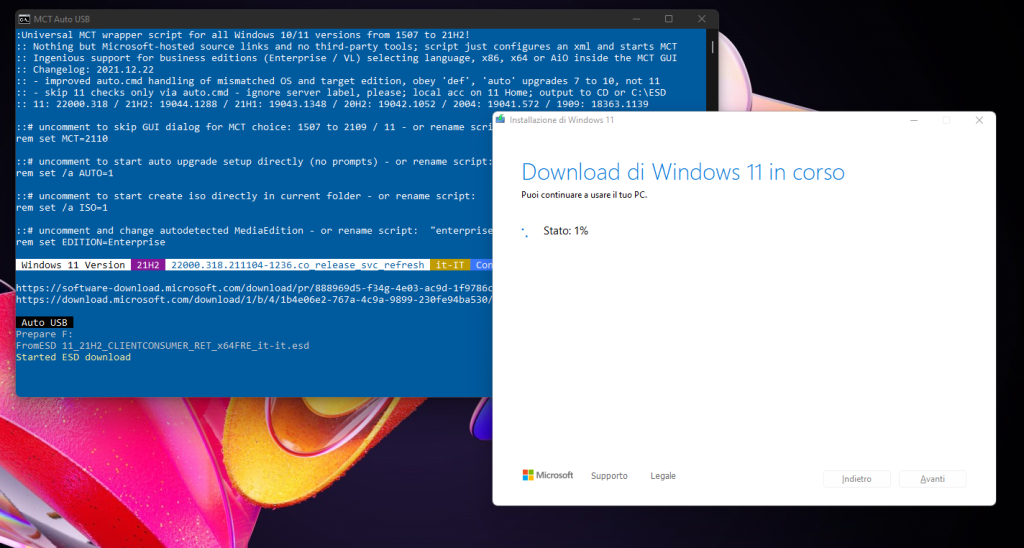Click the black Auto USB label
Viewport: 1024px width, 548px height.
[x=44, y=323]
